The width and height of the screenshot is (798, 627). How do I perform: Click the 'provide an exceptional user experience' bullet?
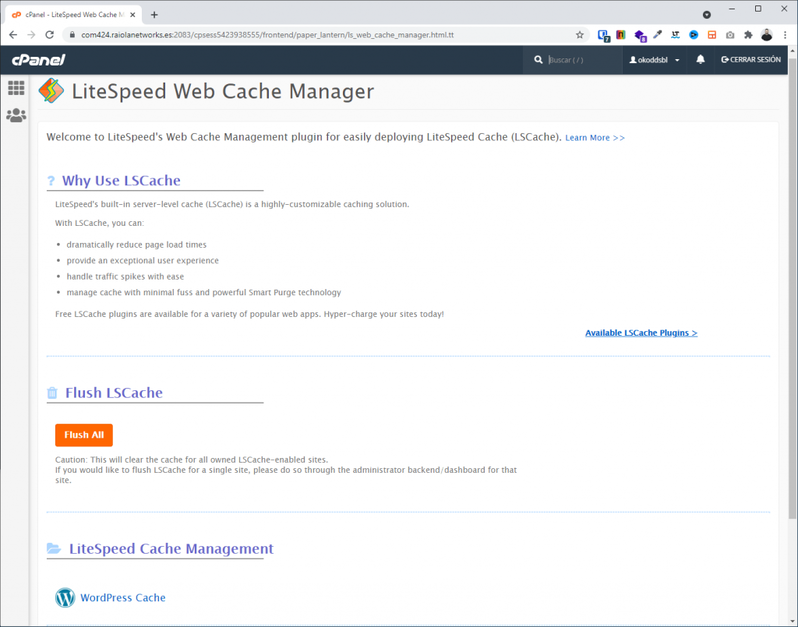142,261
